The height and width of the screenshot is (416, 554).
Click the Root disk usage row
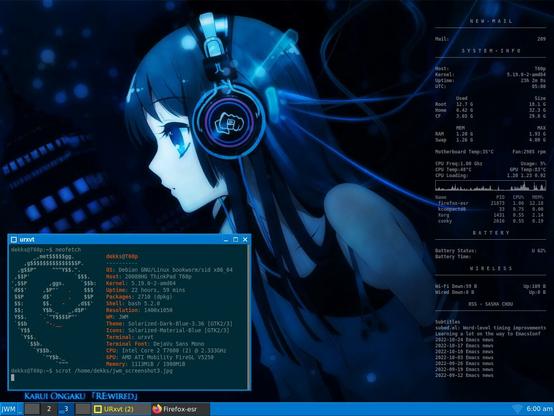click(490, 104)
